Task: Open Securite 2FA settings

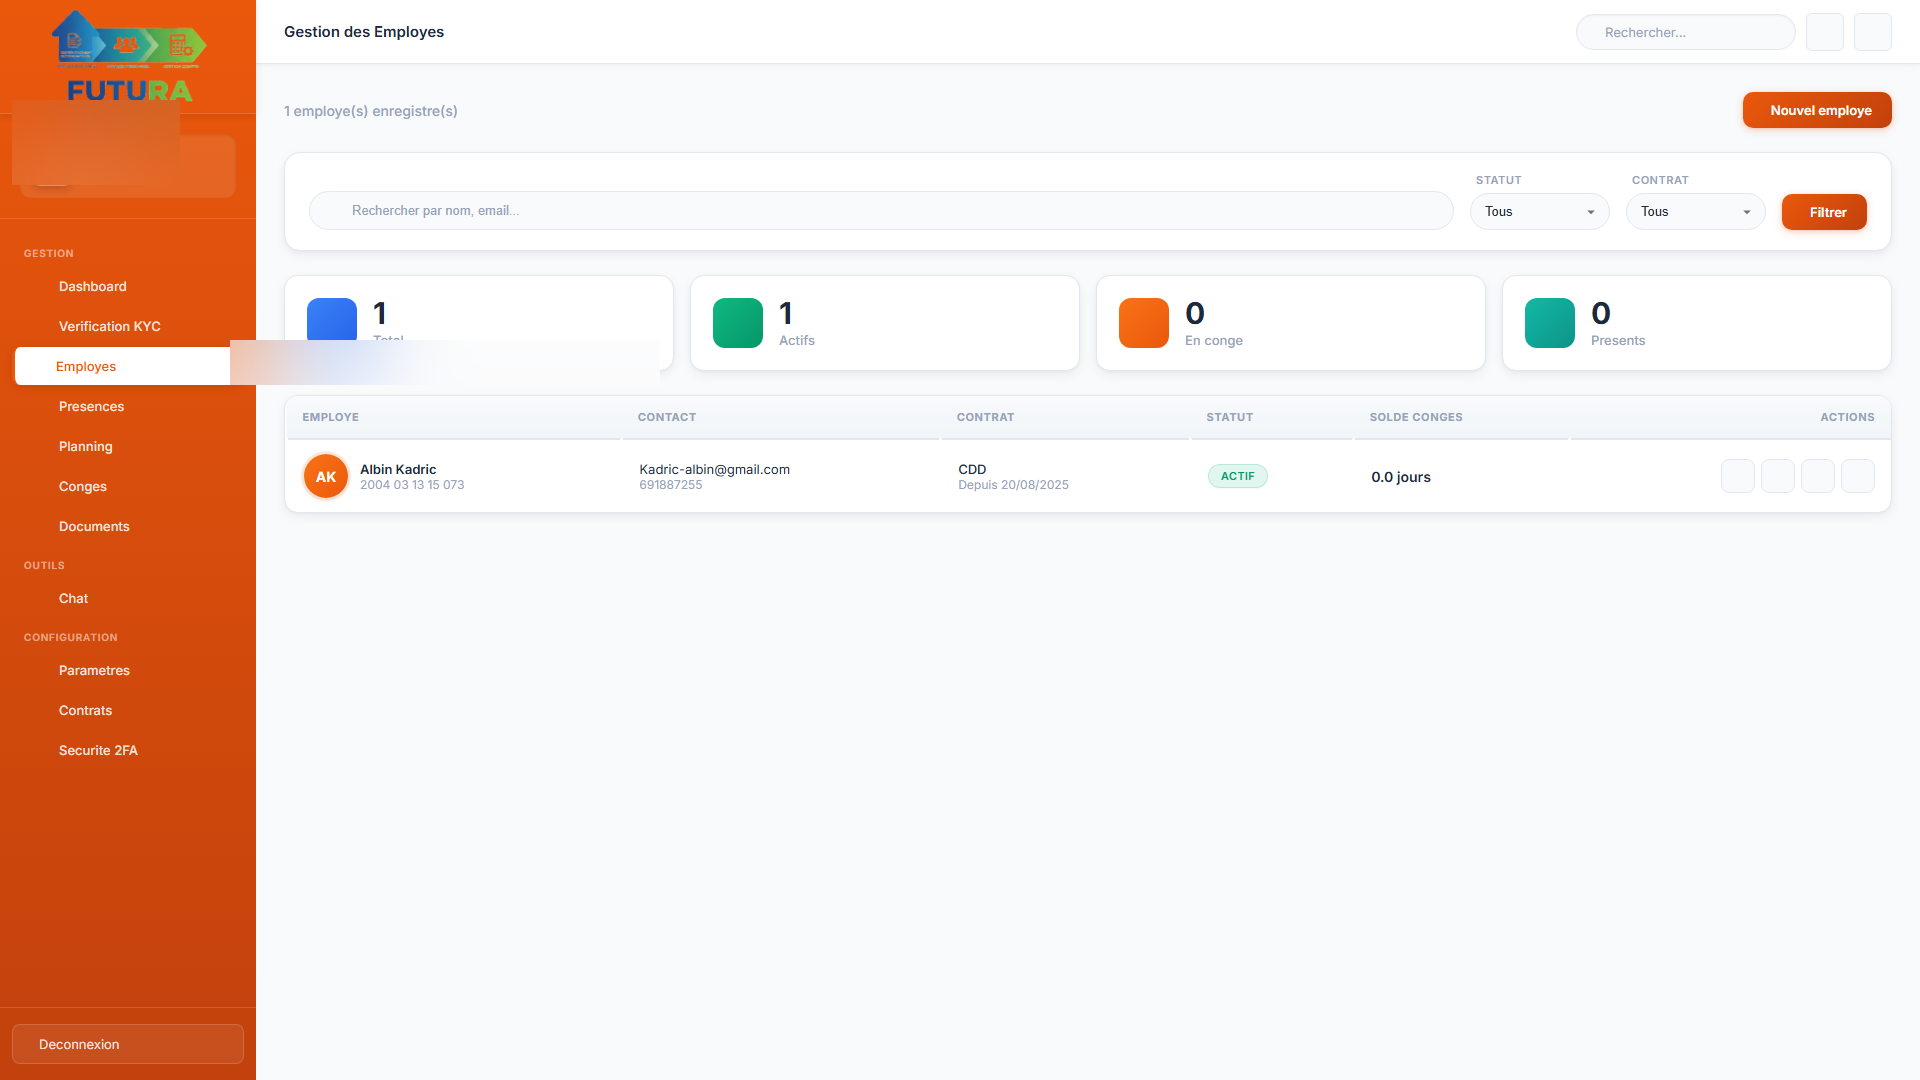Action: pos(98,750)
